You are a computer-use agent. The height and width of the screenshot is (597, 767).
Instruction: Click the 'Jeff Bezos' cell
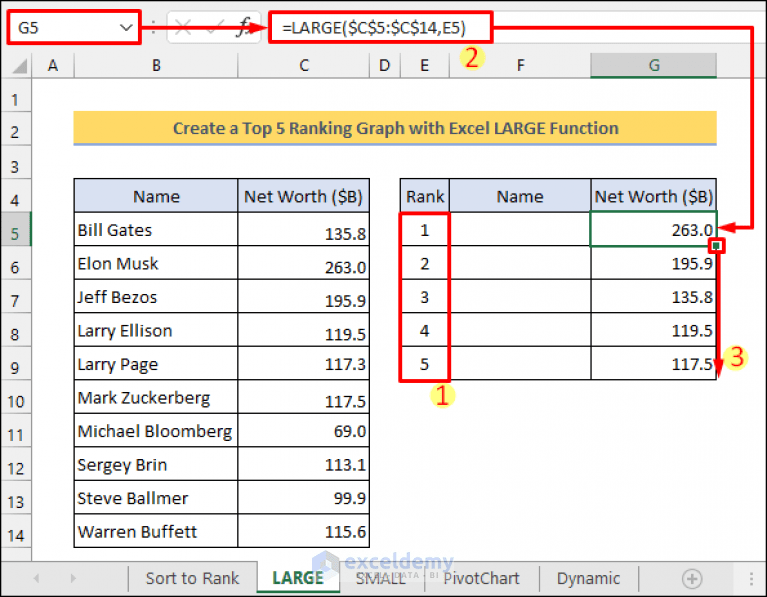(x=156, y=297)
